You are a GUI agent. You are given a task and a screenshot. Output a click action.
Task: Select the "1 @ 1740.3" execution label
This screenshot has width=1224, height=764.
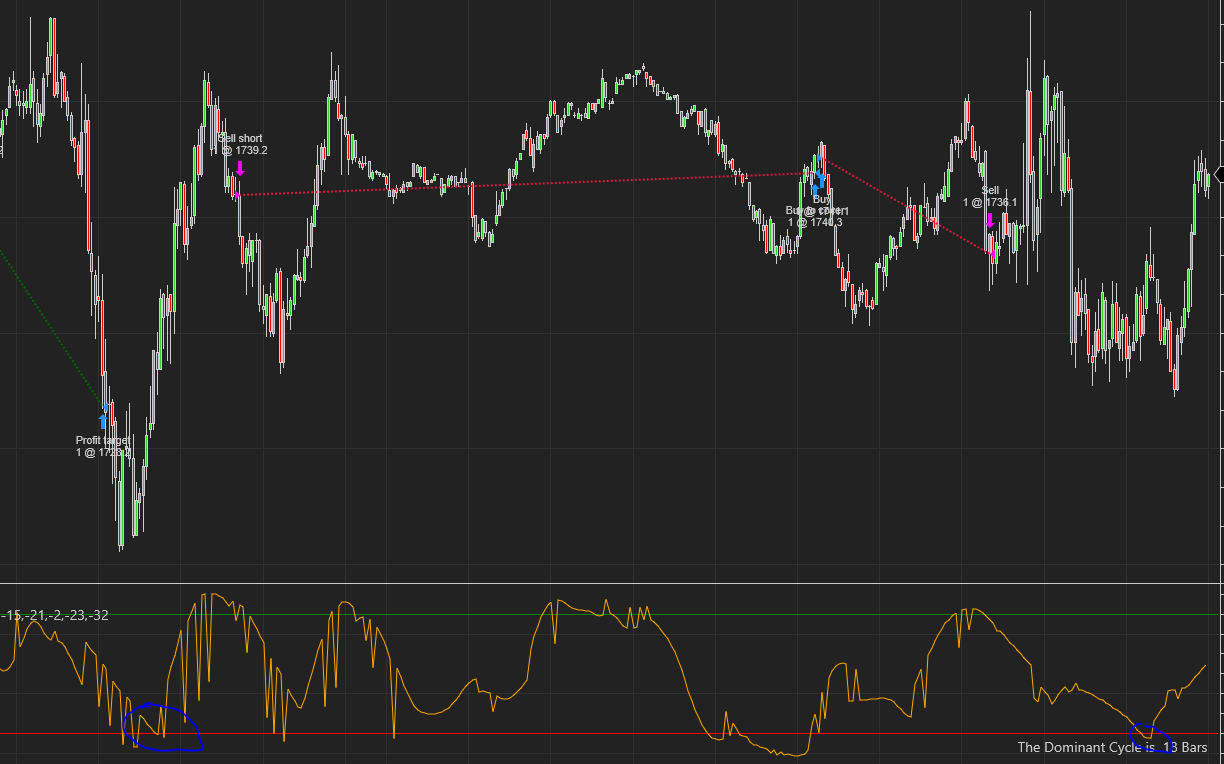(815, 222)
